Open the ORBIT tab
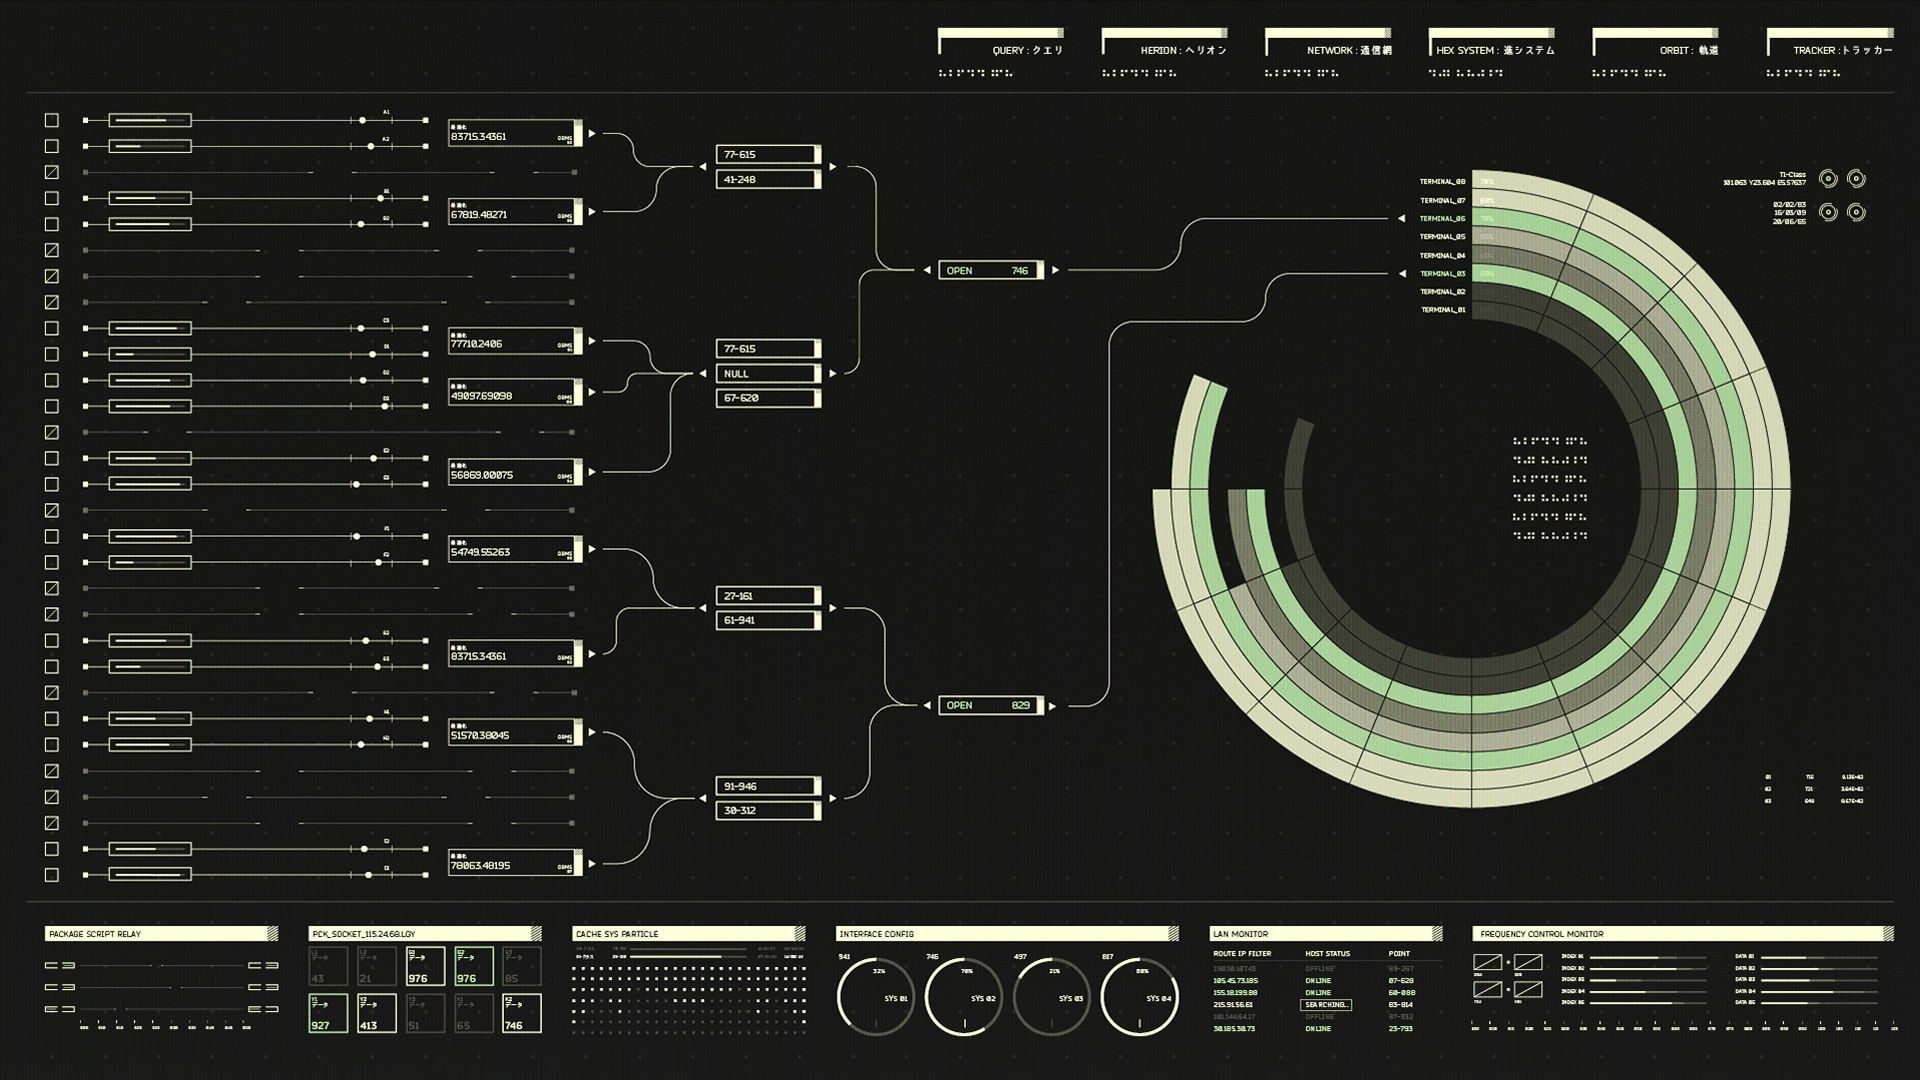 point(1656,44)
